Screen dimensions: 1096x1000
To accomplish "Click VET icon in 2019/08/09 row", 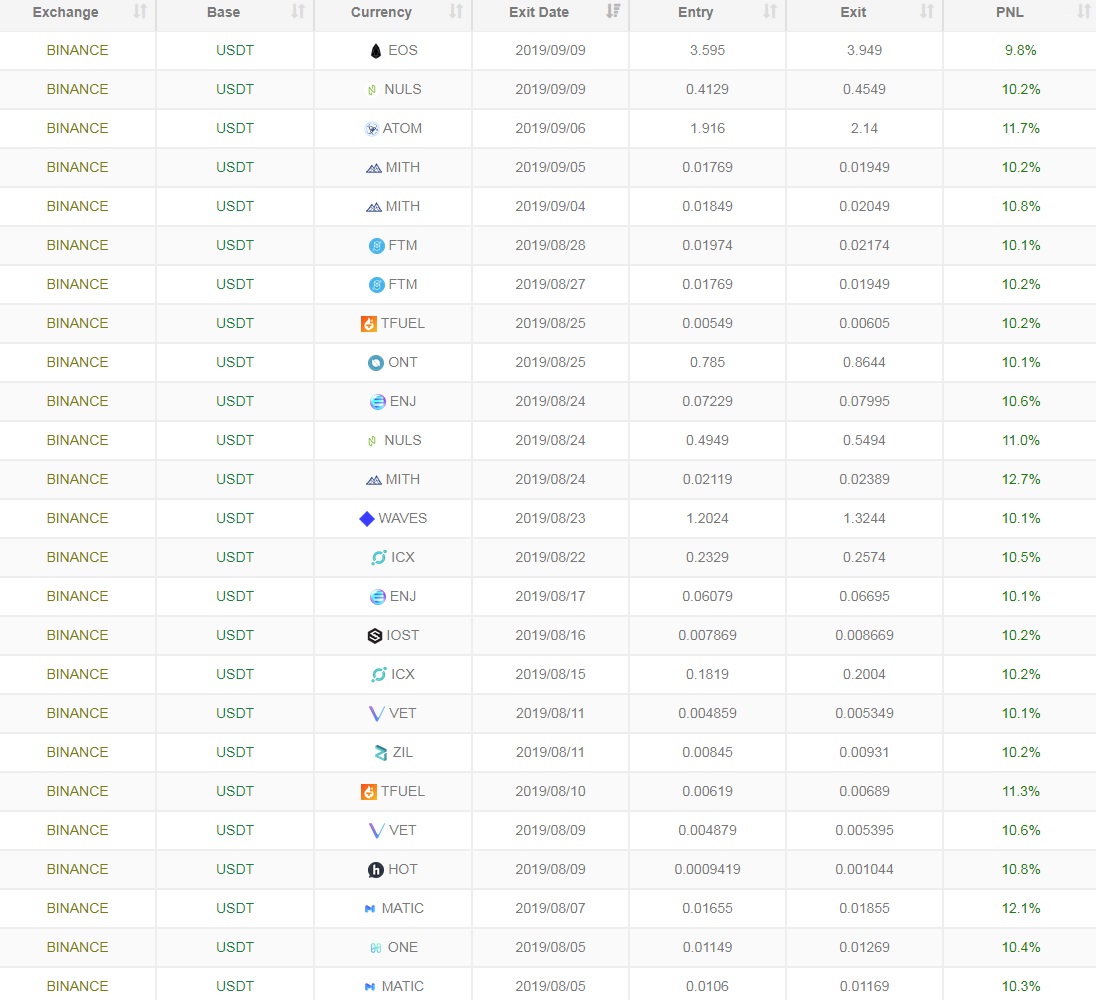I will [376, 831].
